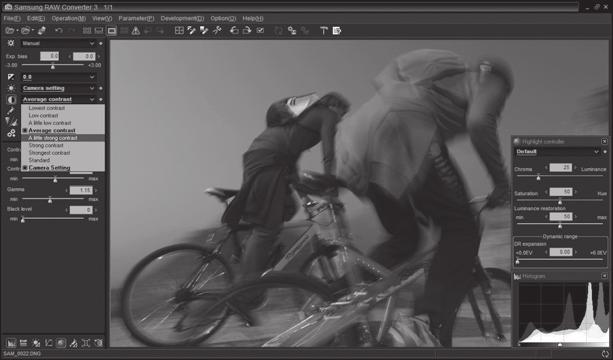Click the exposure sun icon beside Manual

click(x=11, y=43)
